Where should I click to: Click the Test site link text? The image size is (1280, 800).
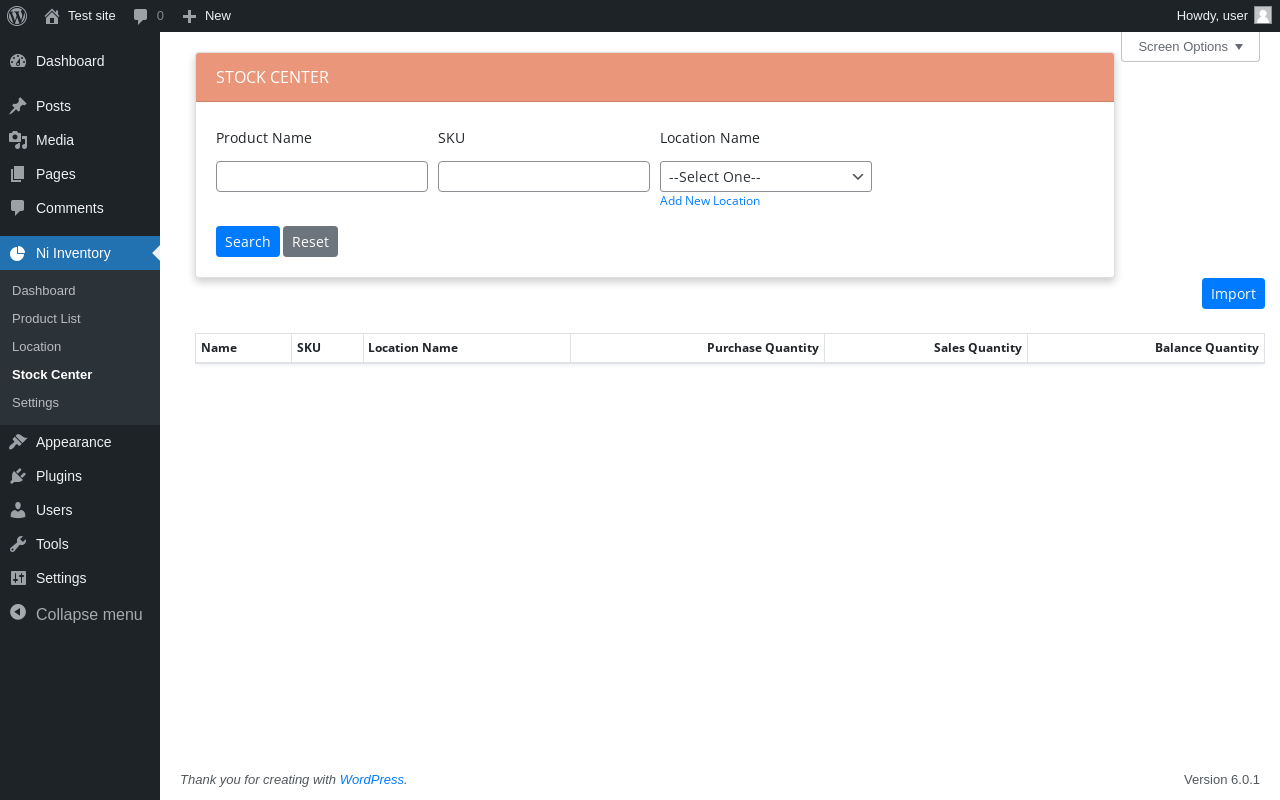92,16
